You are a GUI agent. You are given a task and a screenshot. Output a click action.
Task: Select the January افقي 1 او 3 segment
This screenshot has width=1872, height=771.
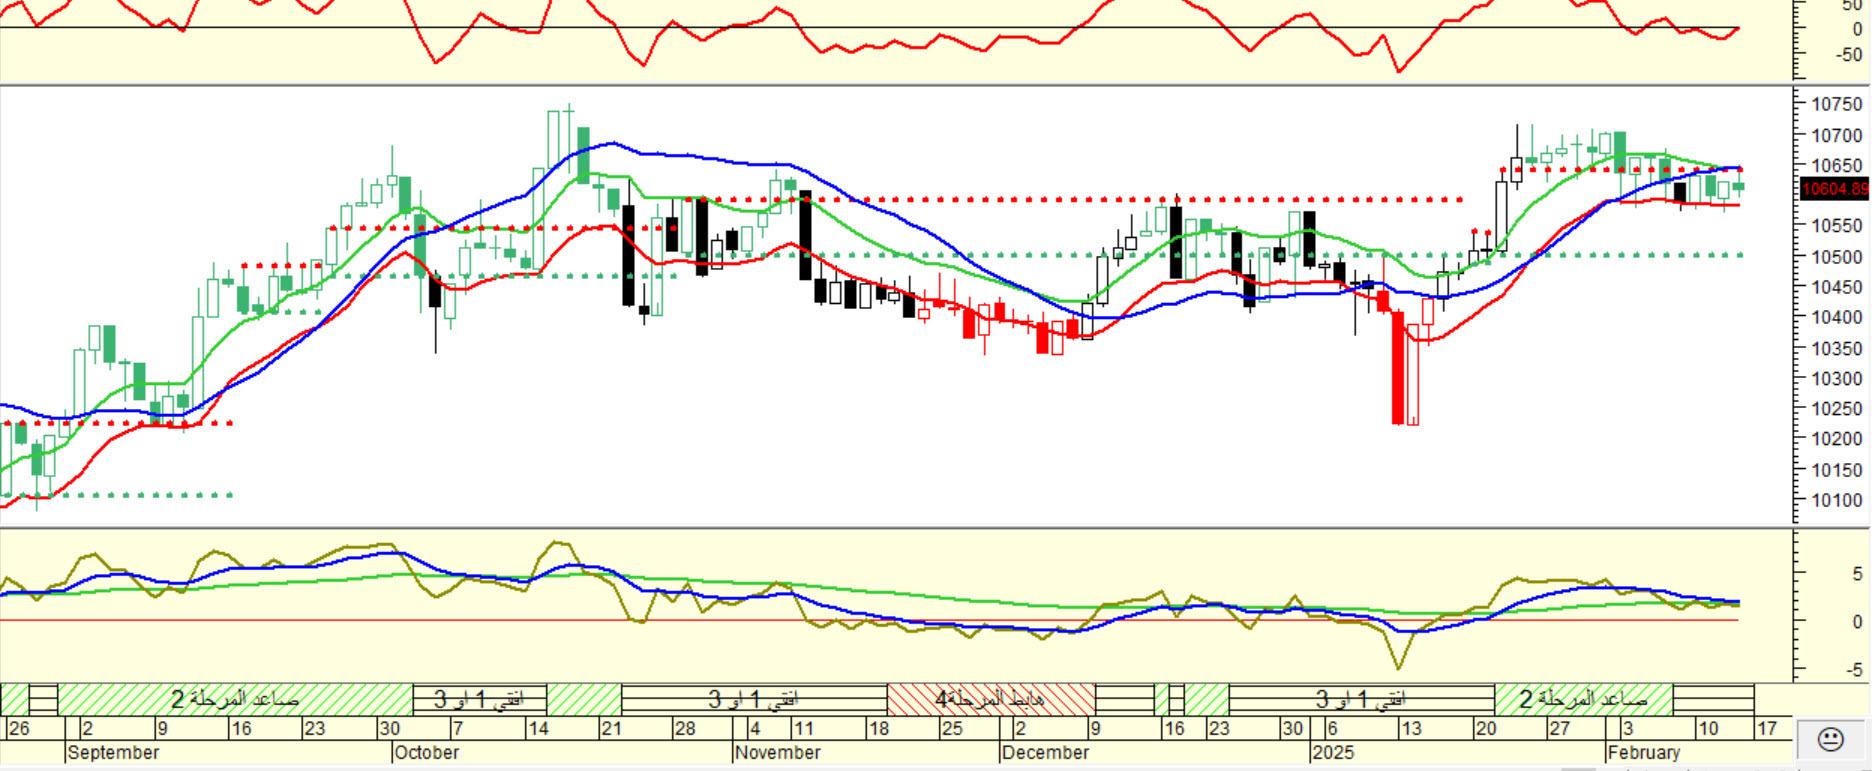coord(1361,699)
